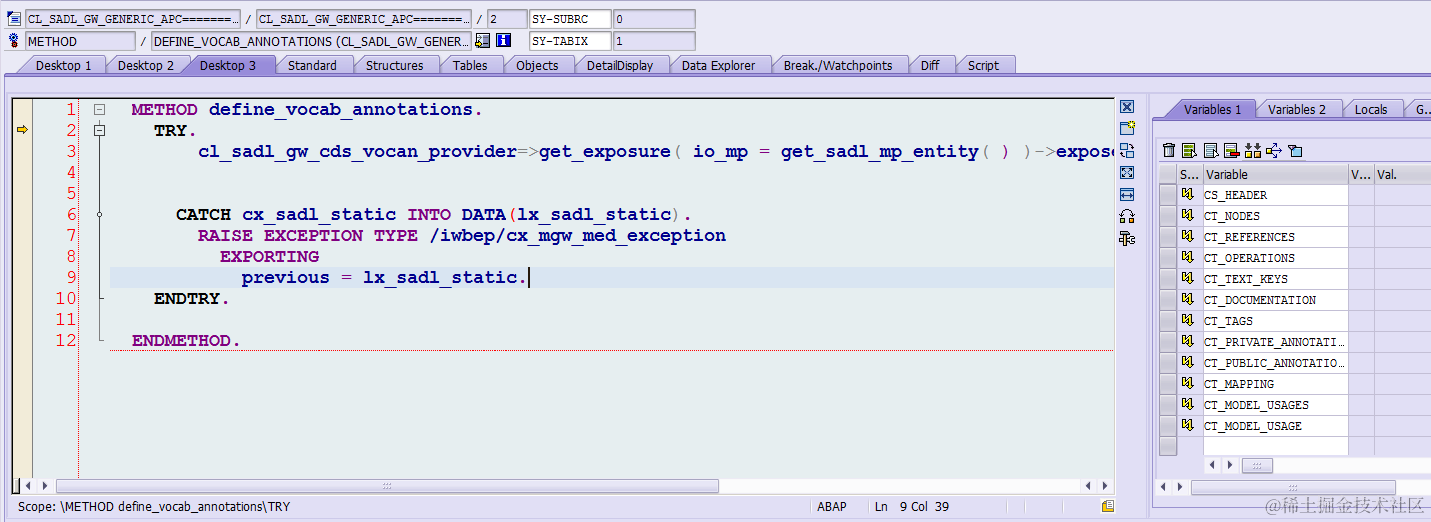The height and width of the screenshot is (522, 1431).
Task: Open the Data Explorer tab
Action: 718,65
